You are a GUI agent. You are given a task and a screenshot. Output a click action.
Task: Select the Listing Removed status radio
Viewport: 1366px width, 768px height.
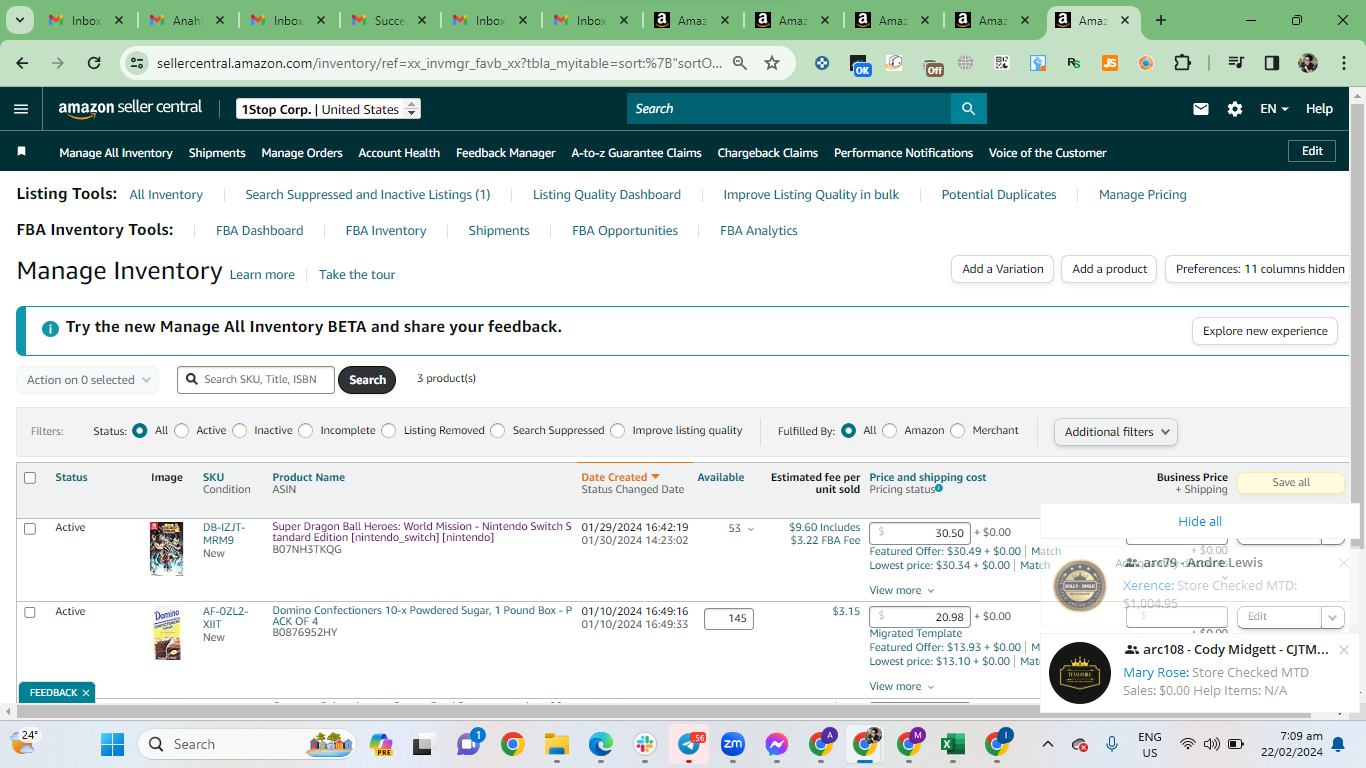tap(389, 431)
